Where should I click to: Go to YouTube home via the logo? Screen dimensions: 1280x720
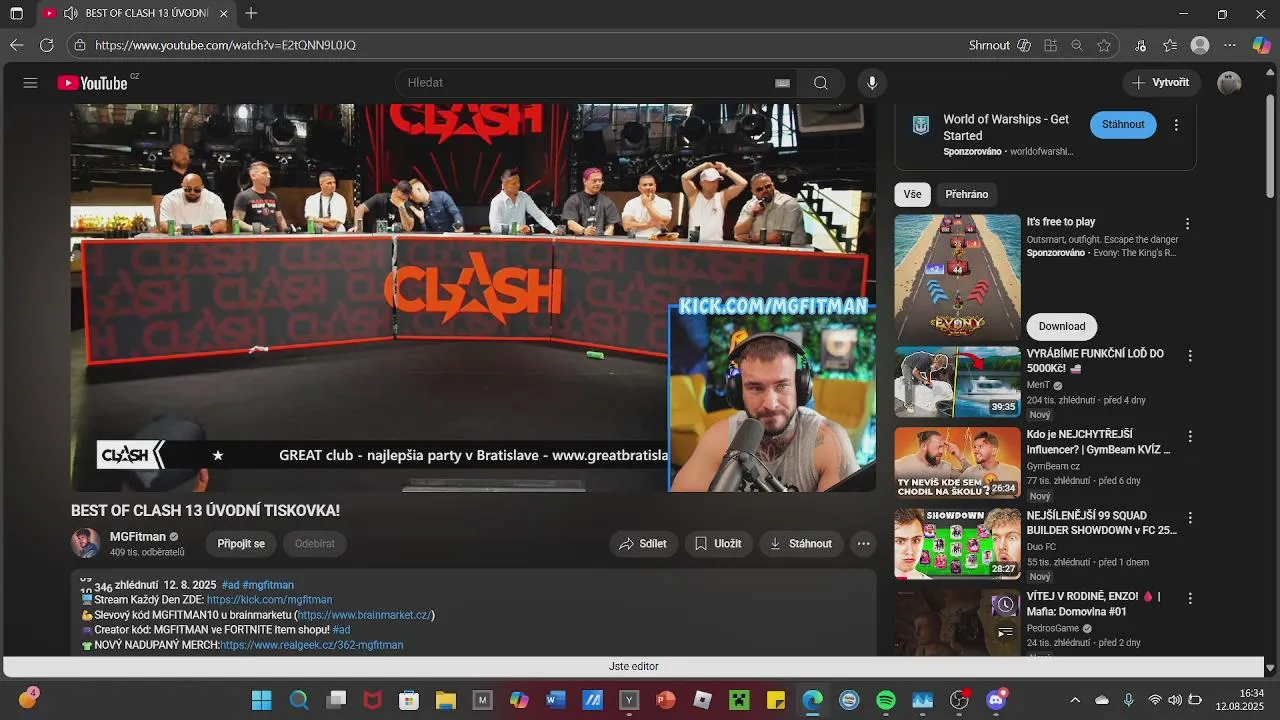click(x=92, y=83)
